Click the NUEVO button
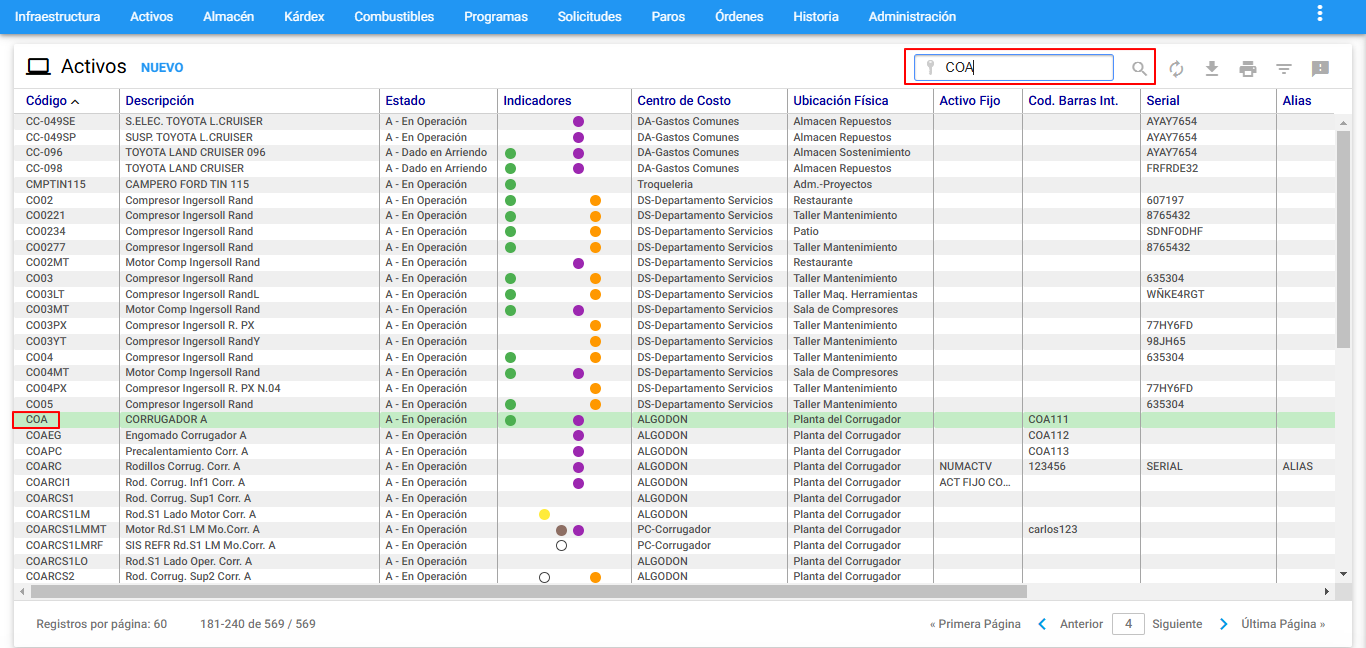The image size is (1366, 648). pyautogui.click(x=162, y=68)
